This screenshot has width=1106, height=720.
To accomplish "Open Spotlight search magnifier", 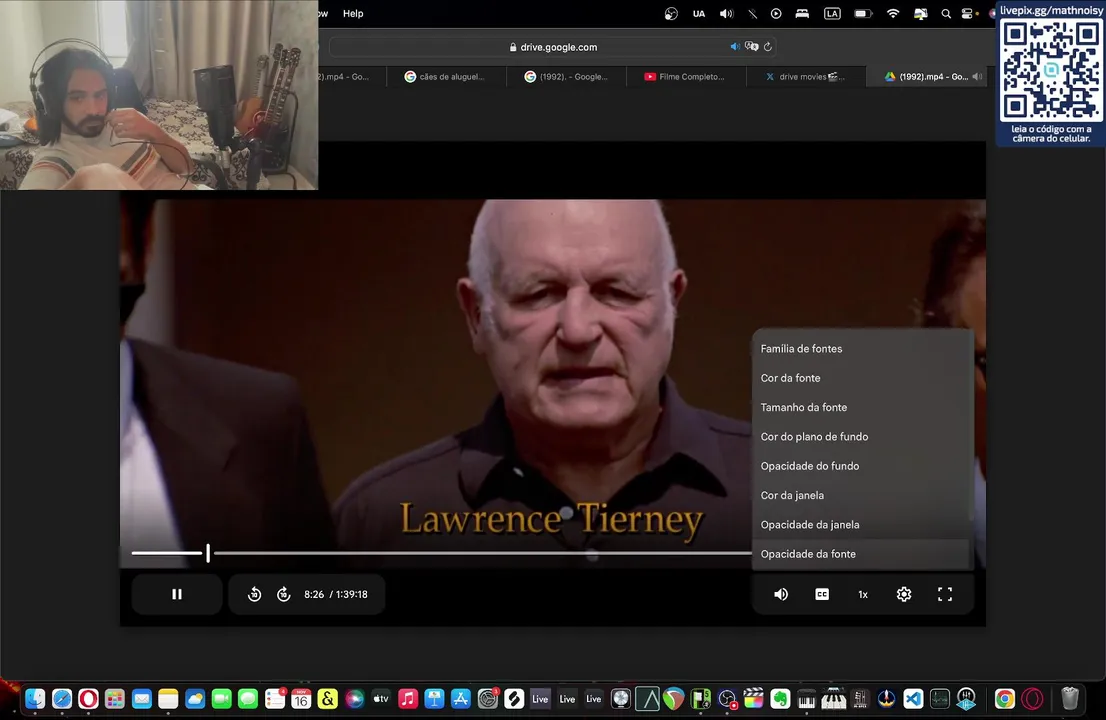I will (946, 13).
